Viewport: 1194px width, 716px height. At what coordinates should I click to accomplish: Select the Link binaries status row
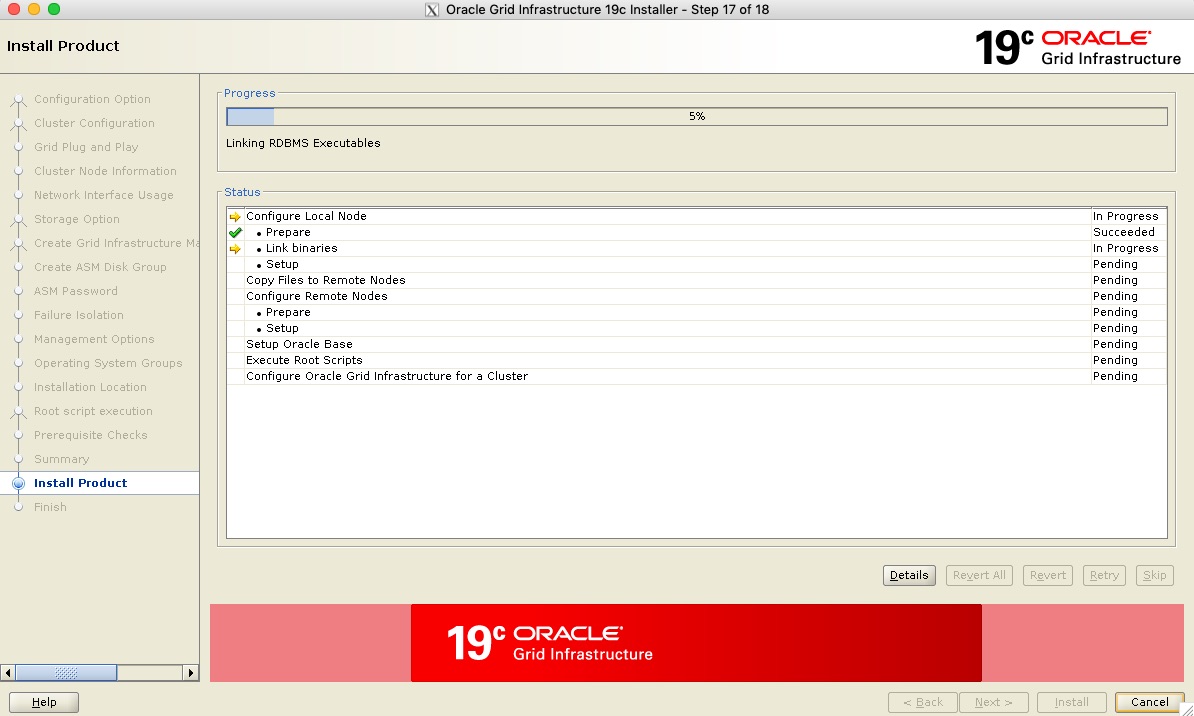click(x=697, y=248)
